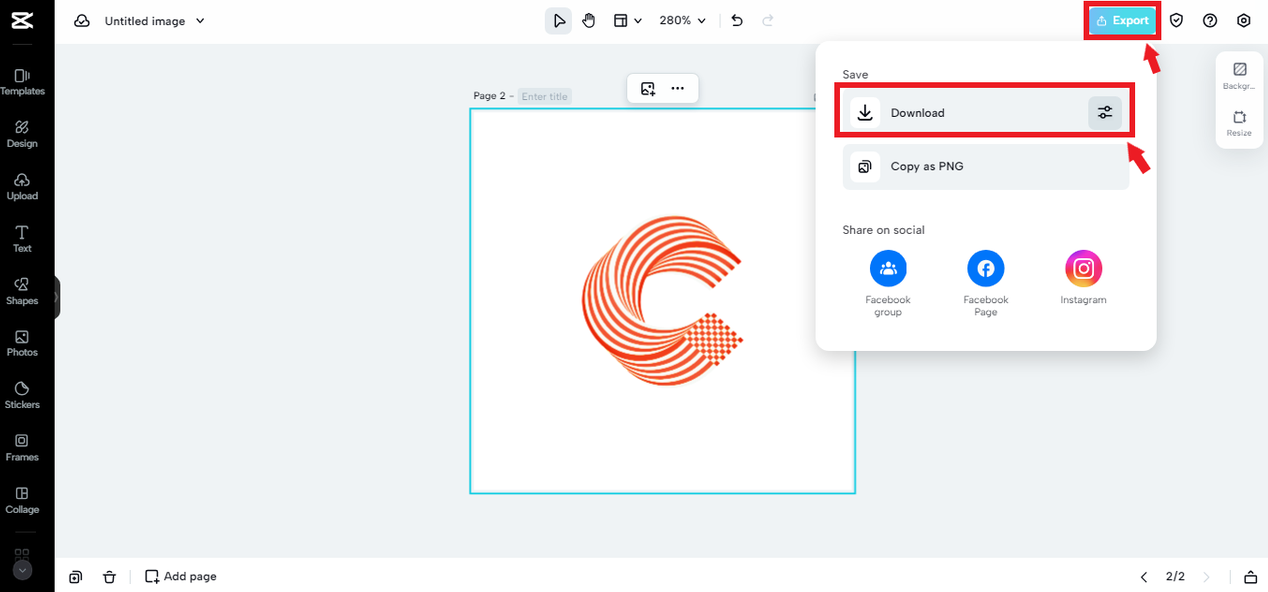The image size is (1268, 592).
Task: Select the orange C logo on canvas
Action: coord(662,302)
